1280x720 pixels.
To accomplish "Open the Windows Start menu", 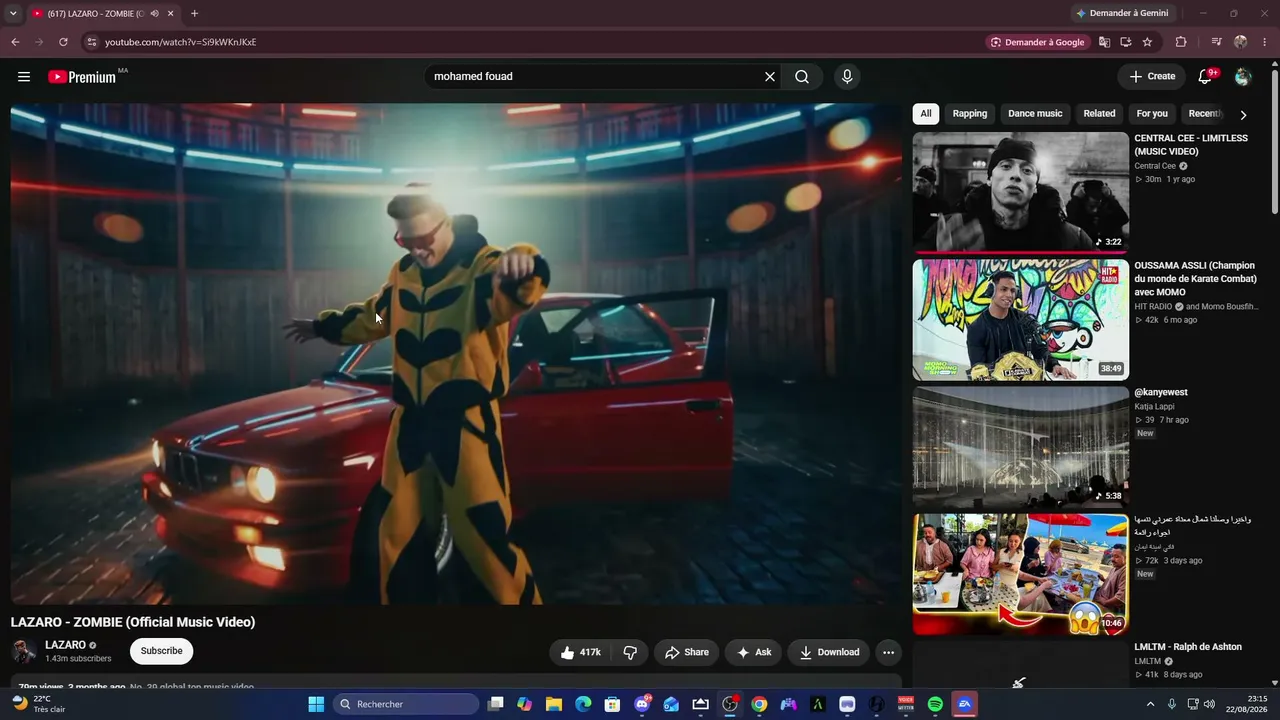I will [x=316, y=704].
